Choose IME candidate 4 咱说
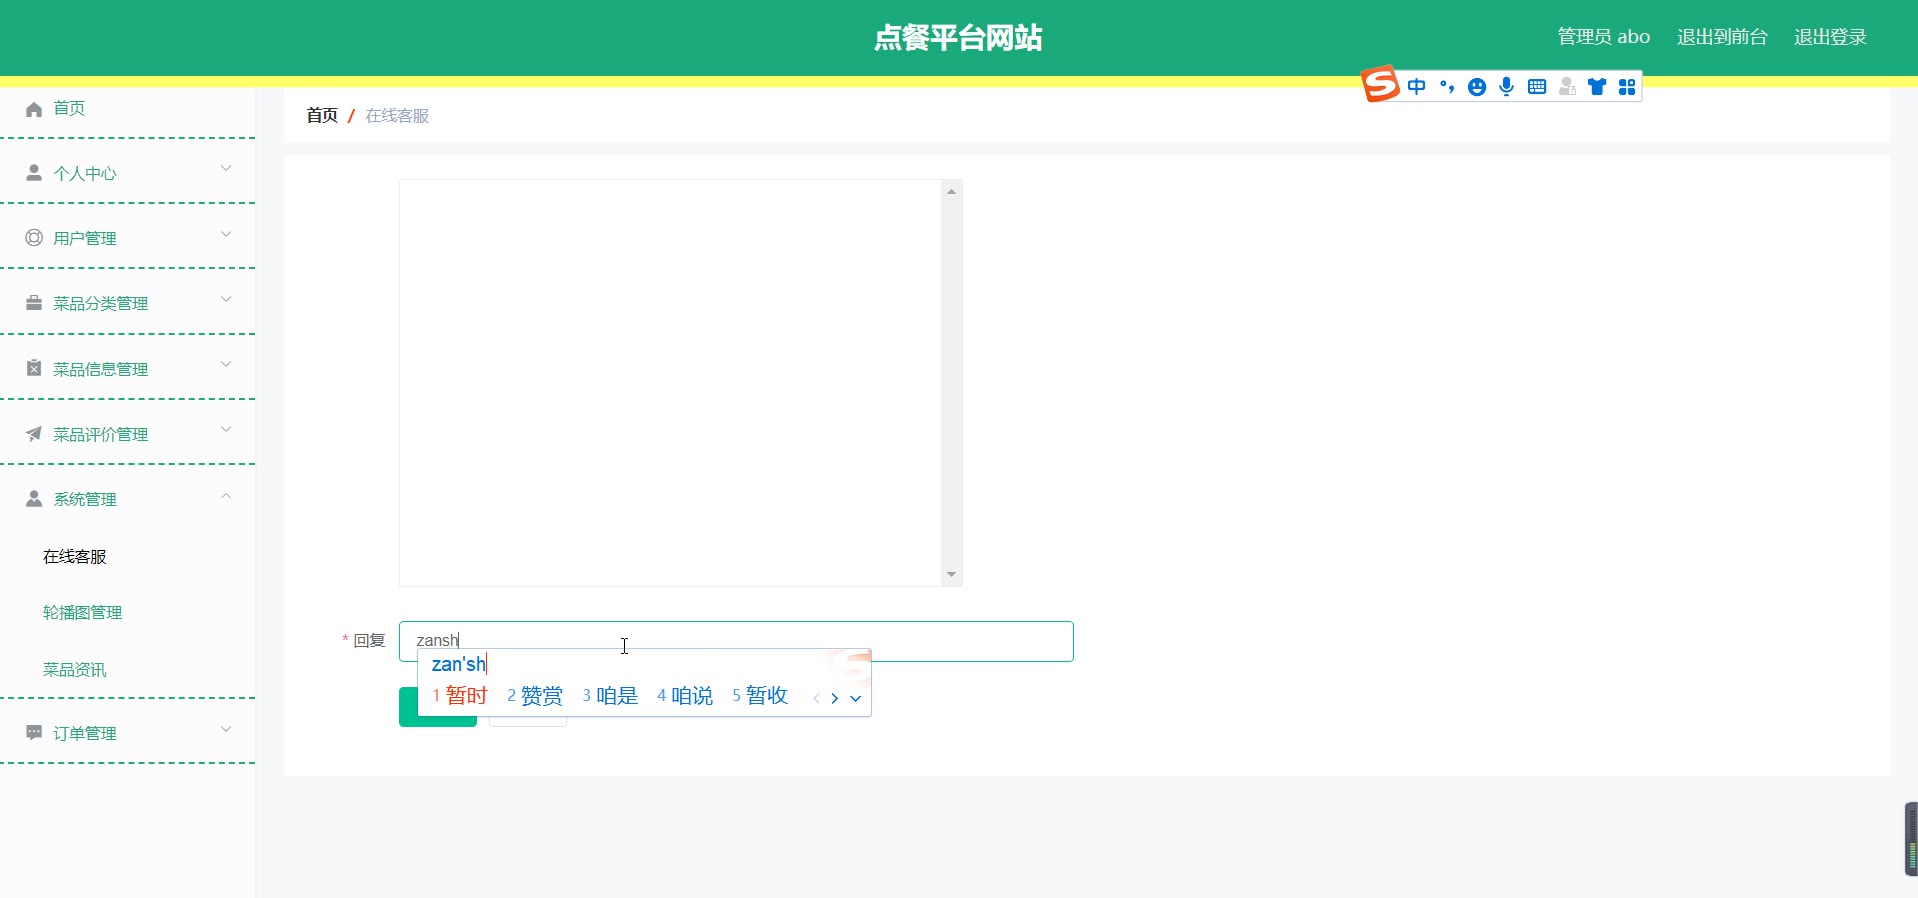Viewport: 1918px width, 898px height. coord(685,695)
